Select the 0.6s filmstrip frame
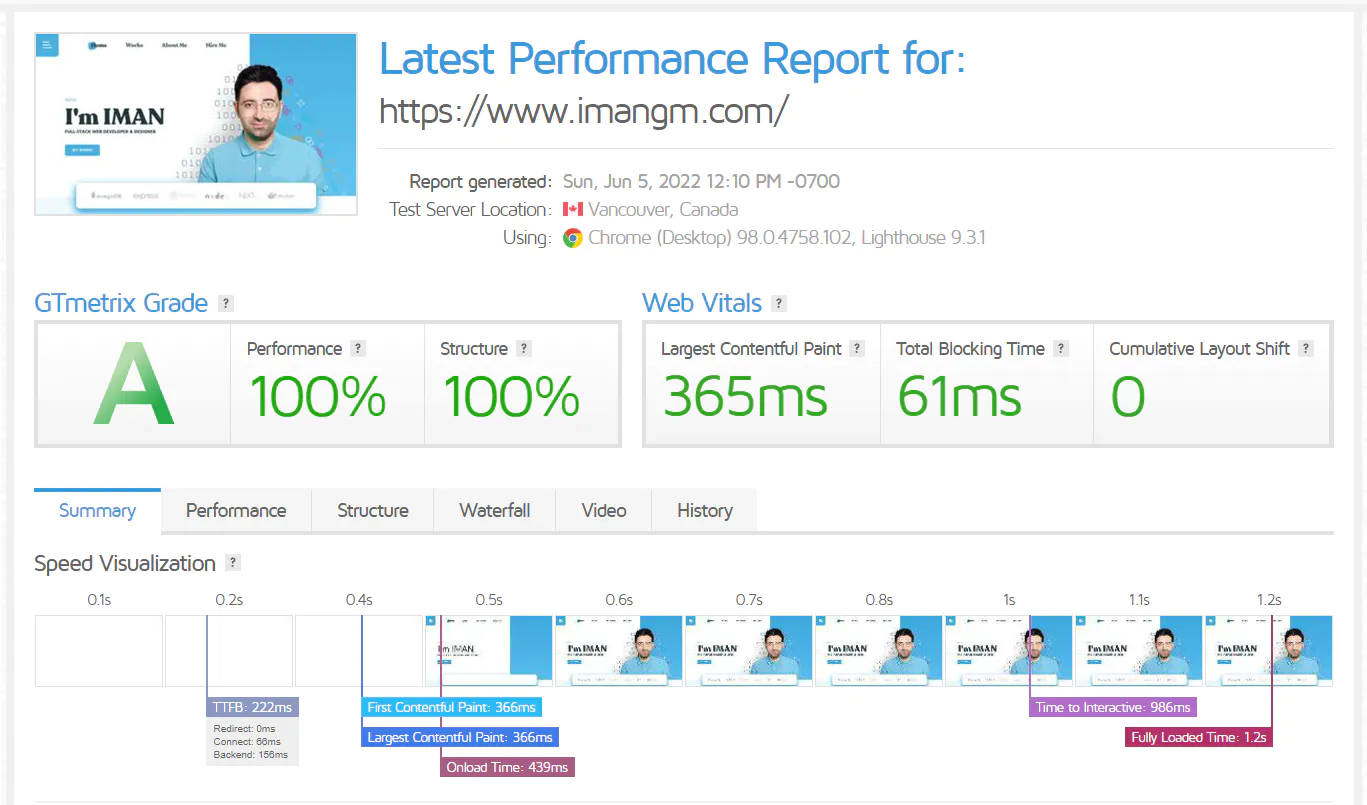 click(618, 651)
